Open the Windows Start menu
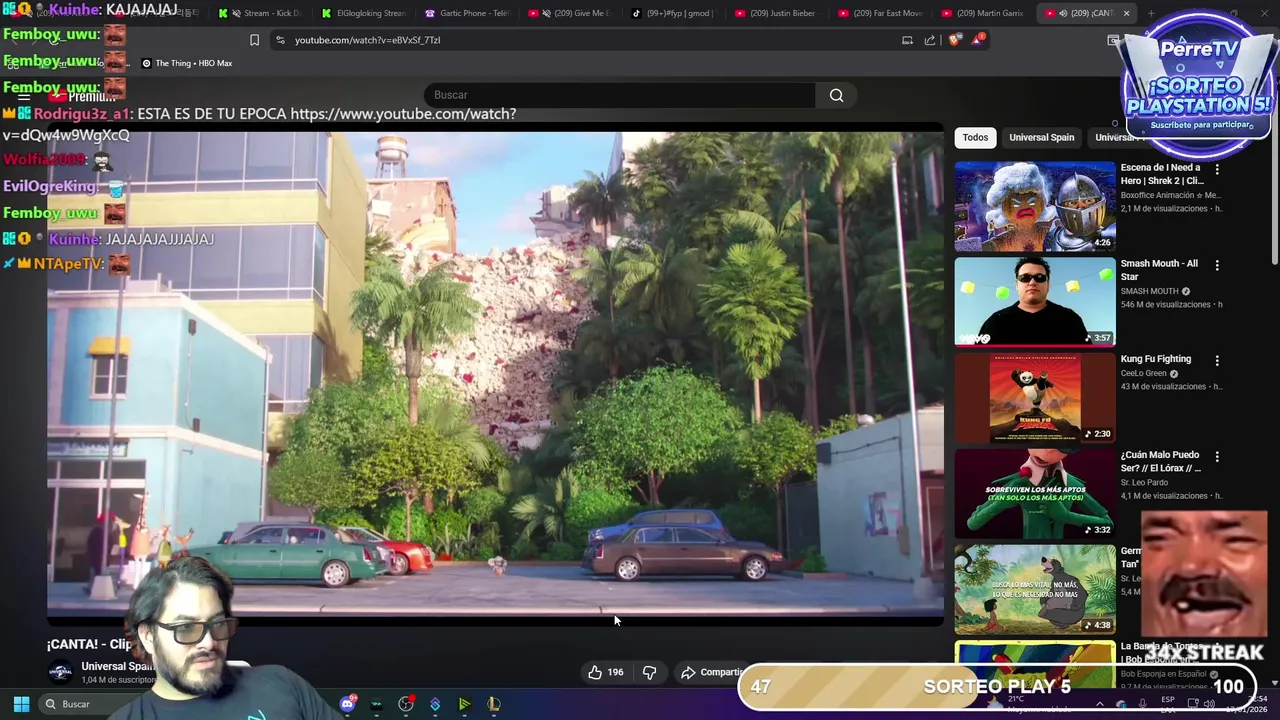Image resolution: width=1280 pixels, height=720 pixels. pyautogui.click(x=21, y=704)
